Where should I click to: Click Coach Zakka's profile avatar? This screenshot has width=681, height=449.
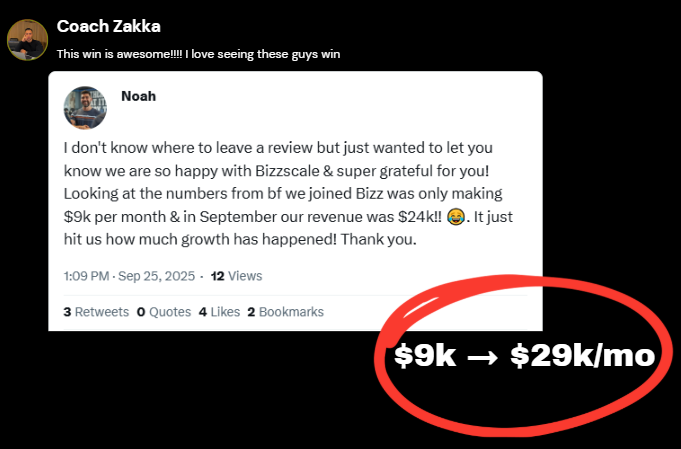[27, 39]
